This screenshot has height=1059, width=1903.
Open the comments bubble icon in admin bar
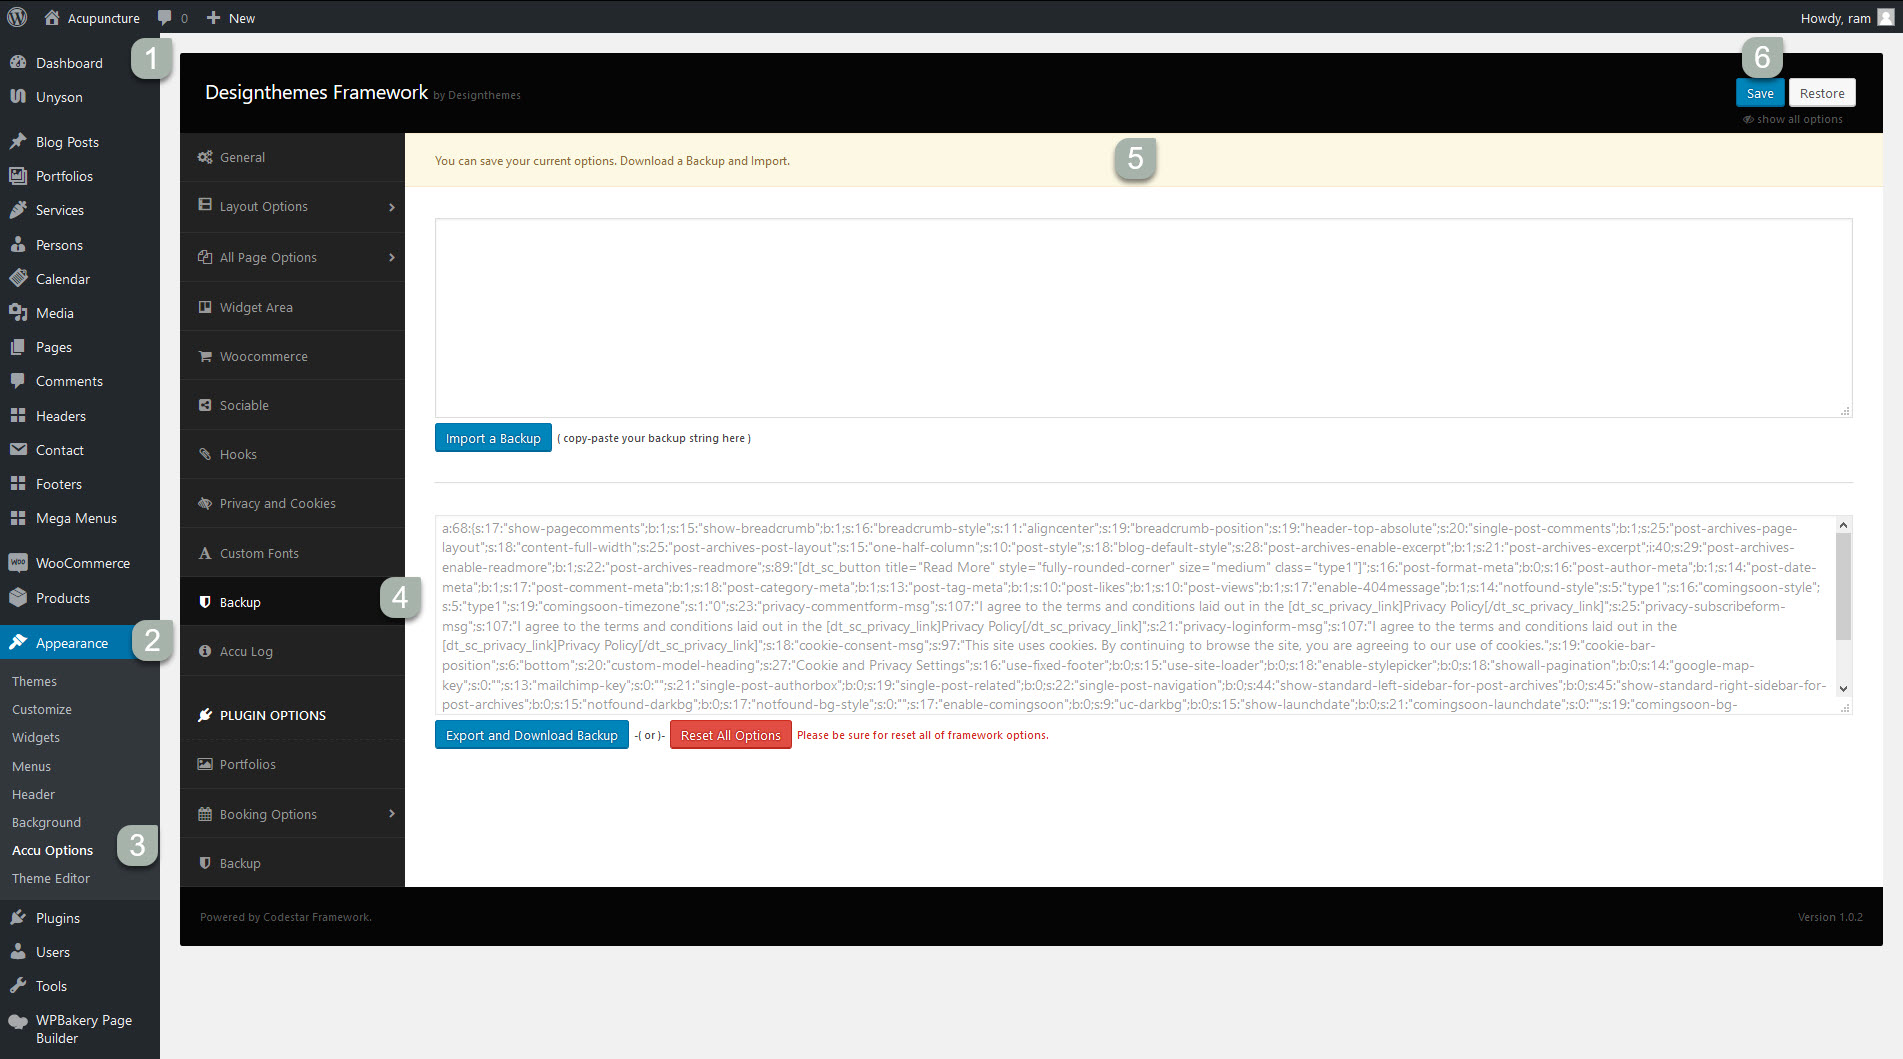coord(165,18)
